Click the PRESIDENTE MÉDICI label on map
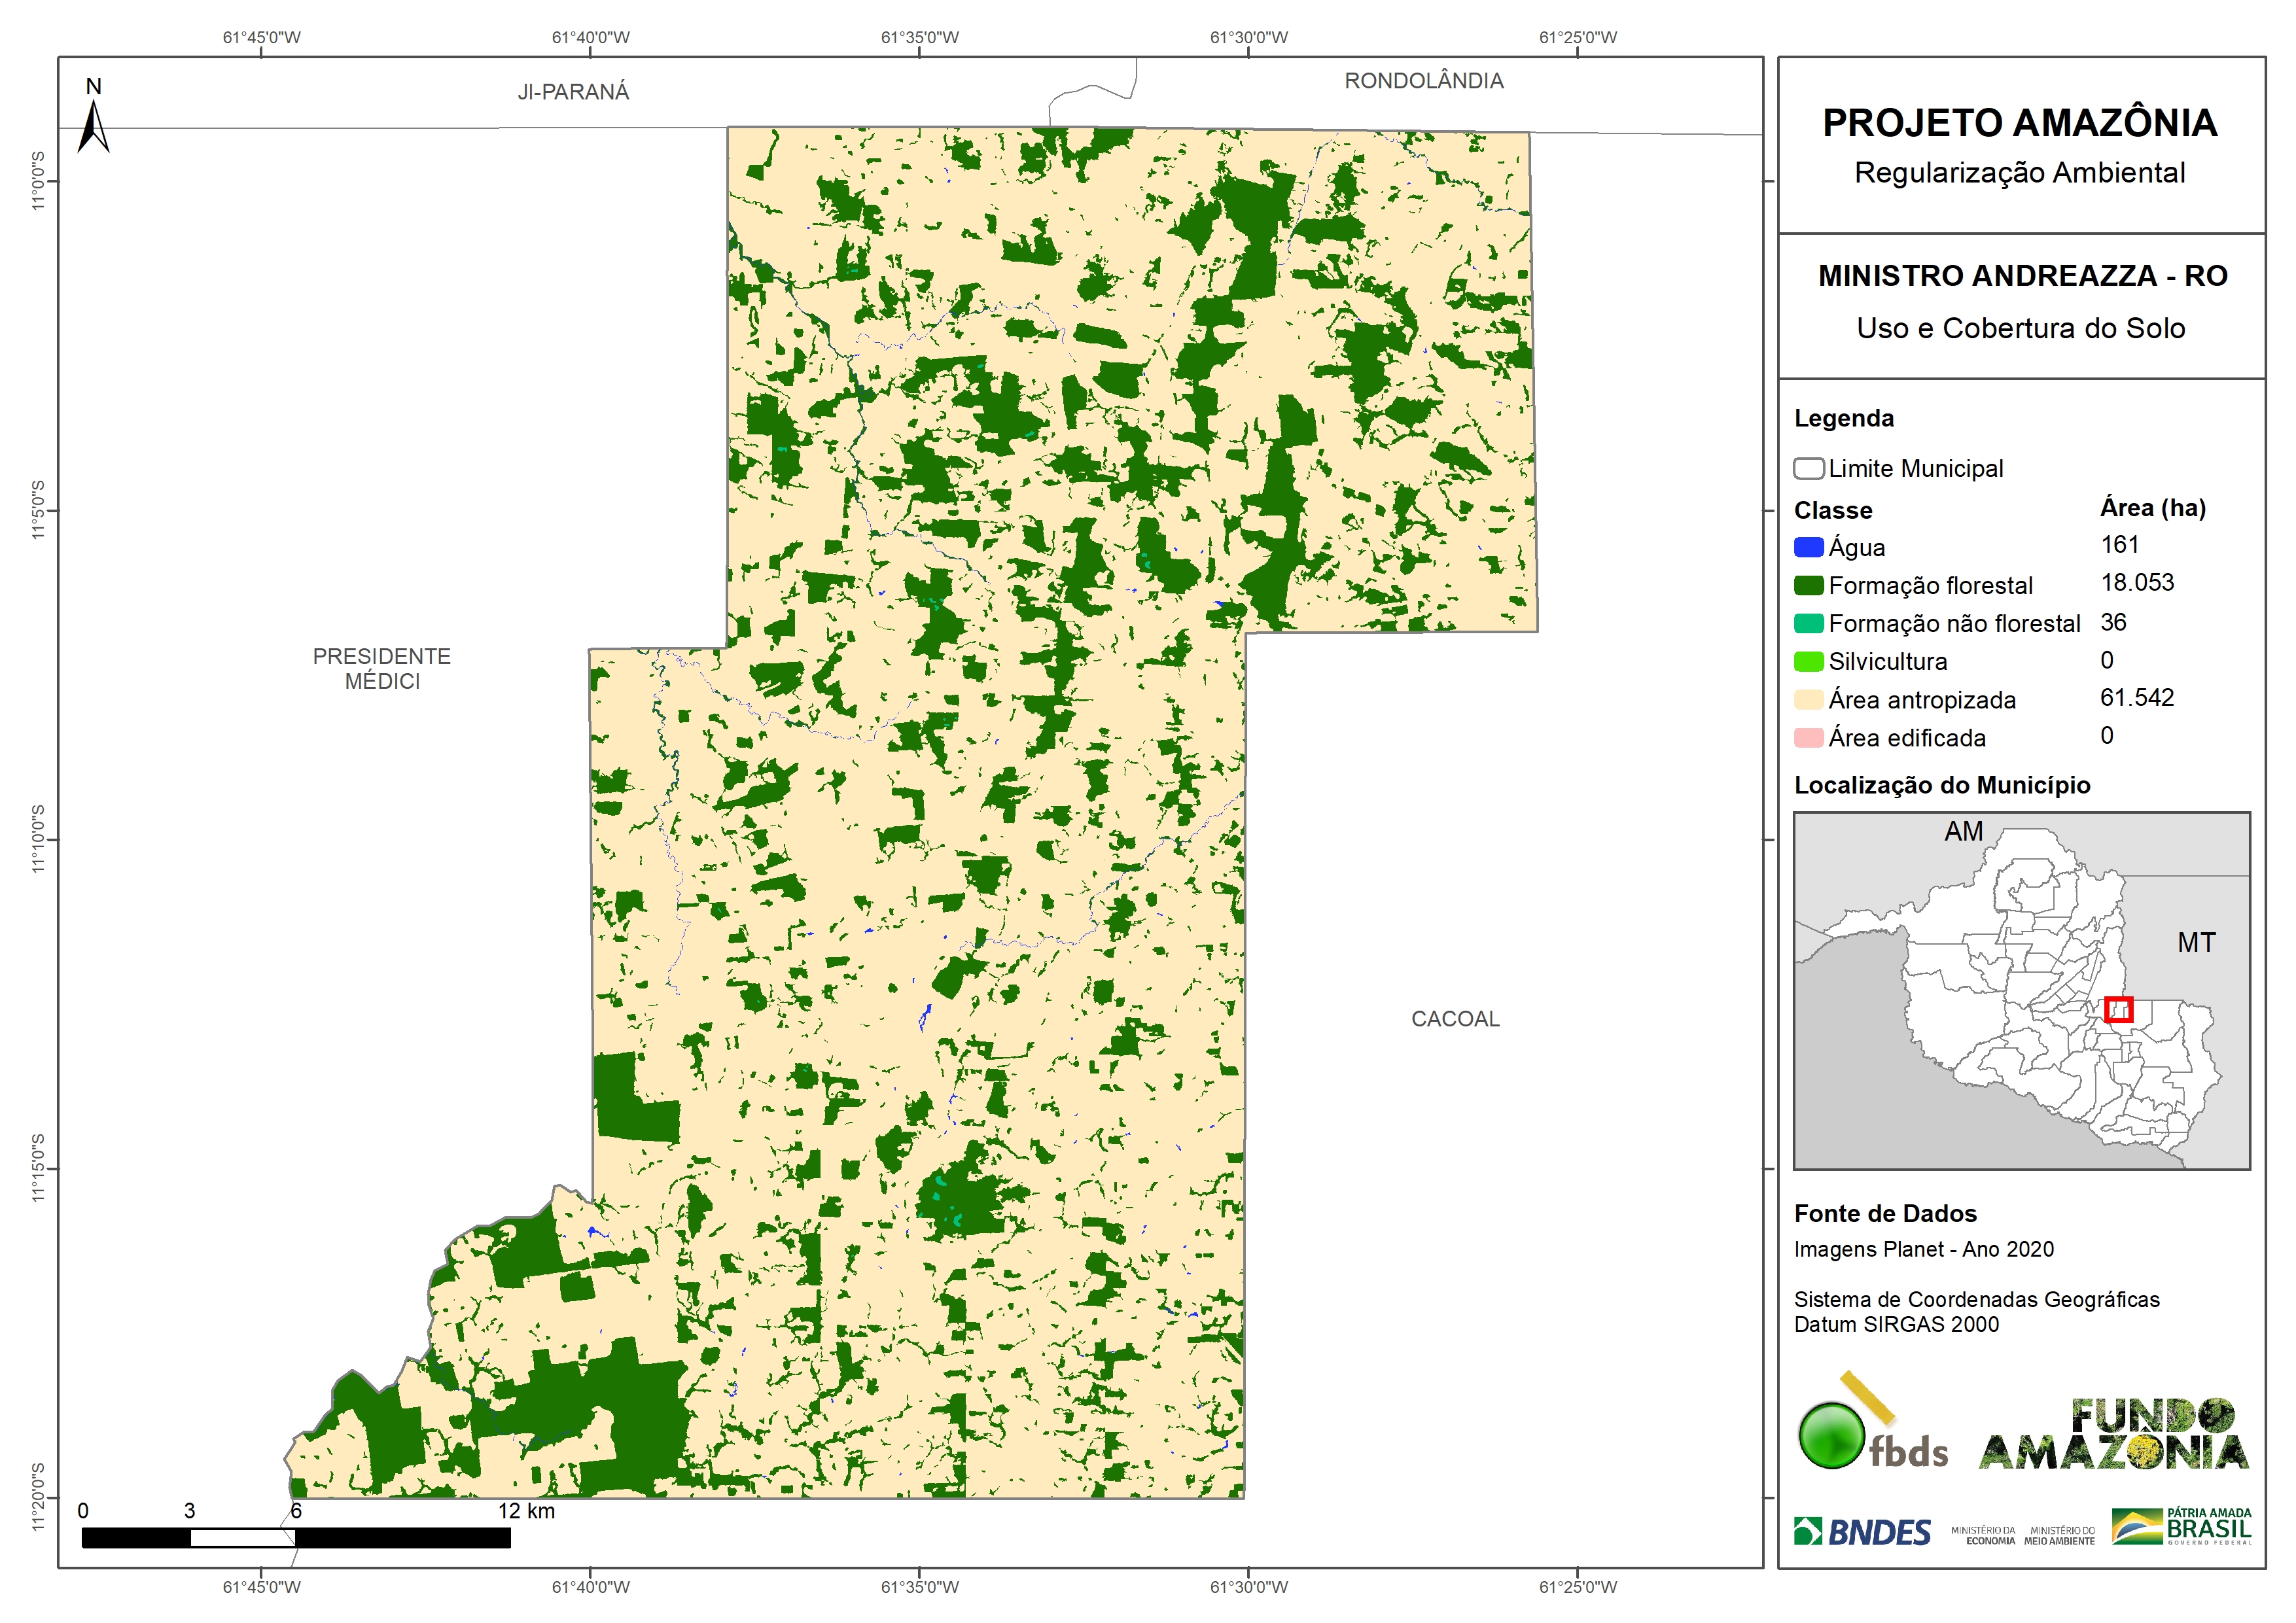2296x1623 pixels. (382, 668)
